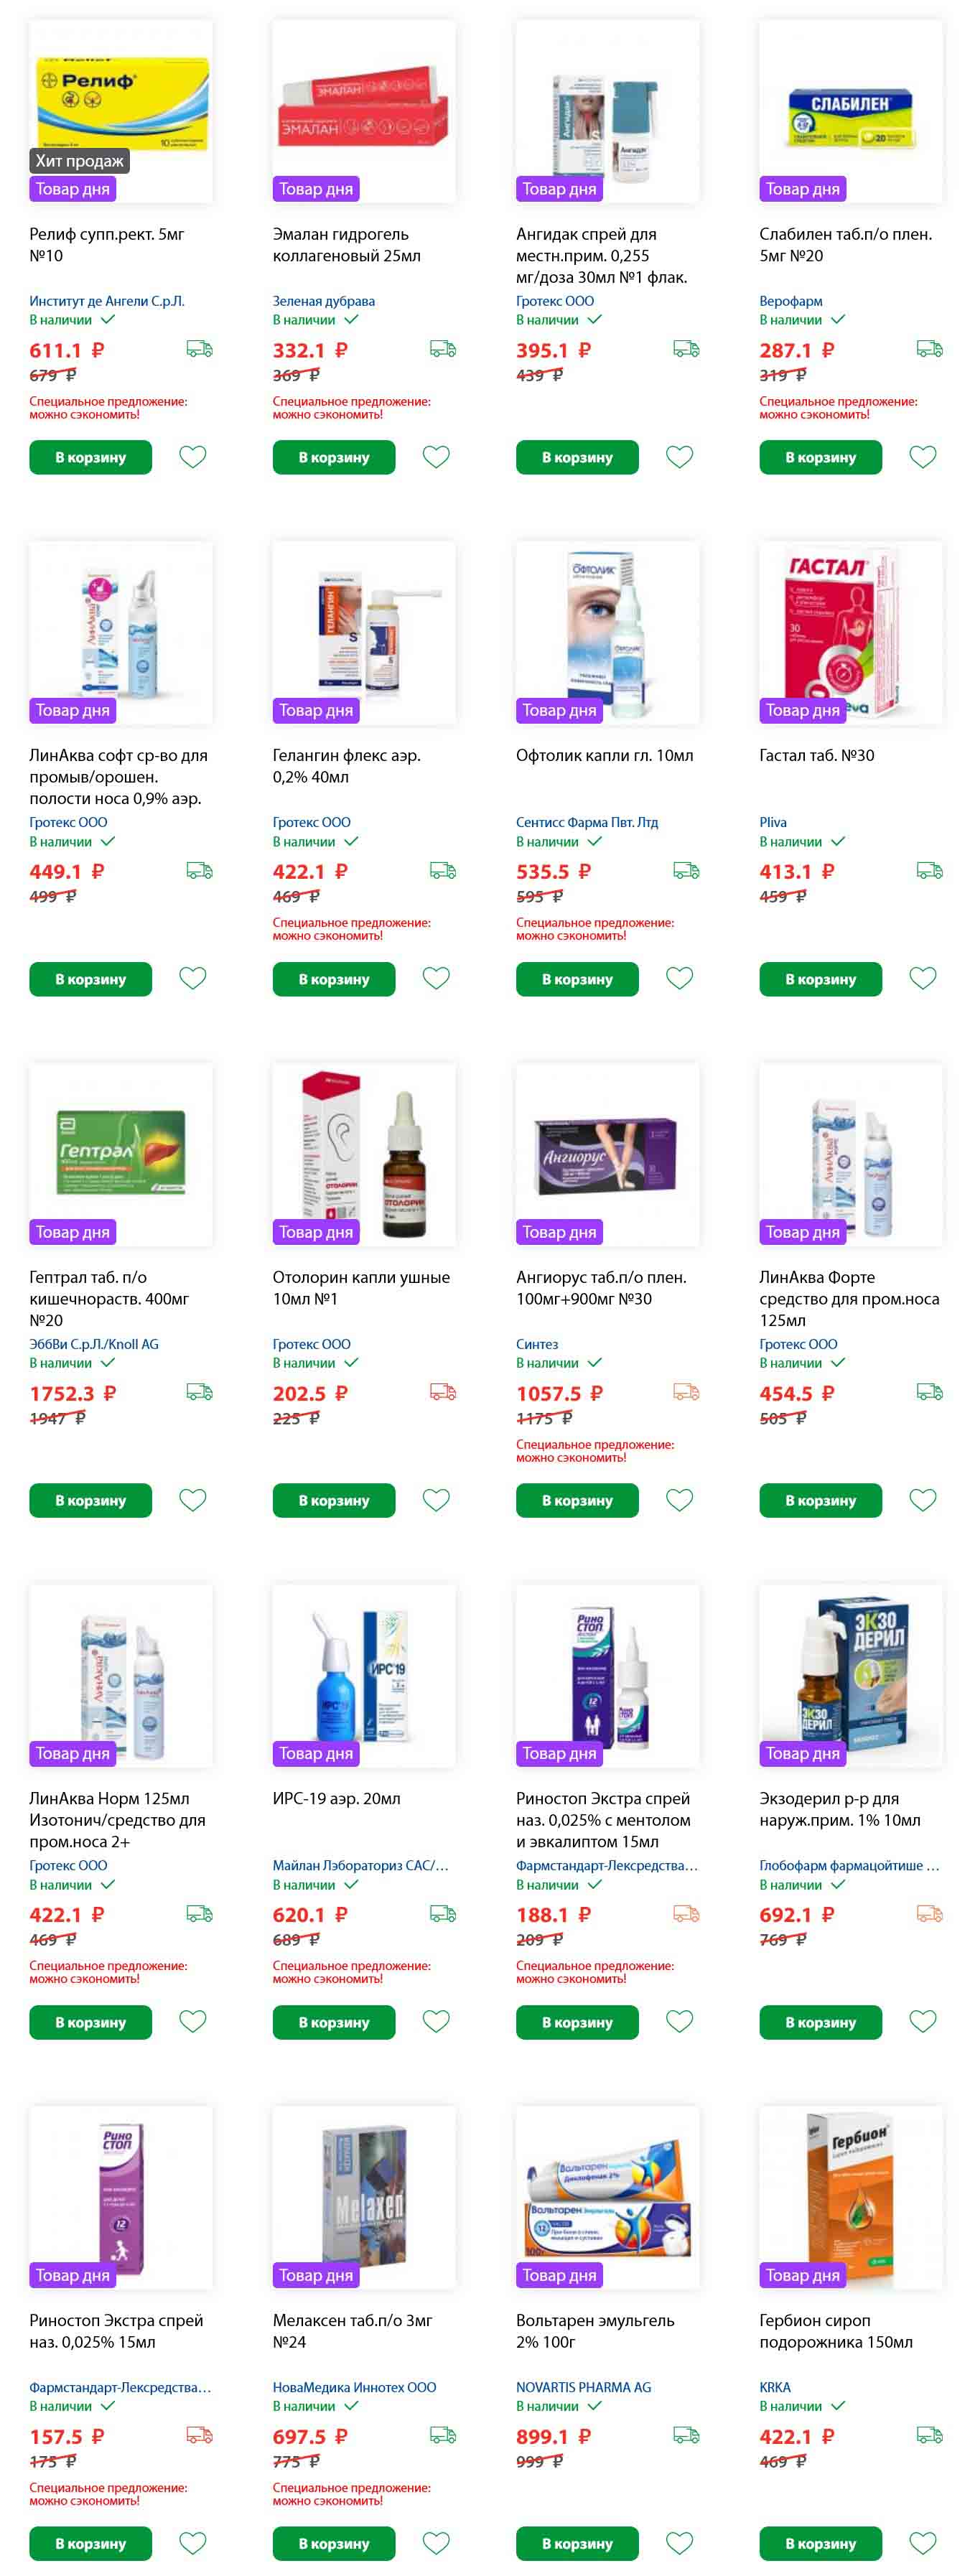Image resolution: width=970 pixels, height=2576 pixels.
Task: Add Слабилен таб. to cart
Action: pos(821,457)
